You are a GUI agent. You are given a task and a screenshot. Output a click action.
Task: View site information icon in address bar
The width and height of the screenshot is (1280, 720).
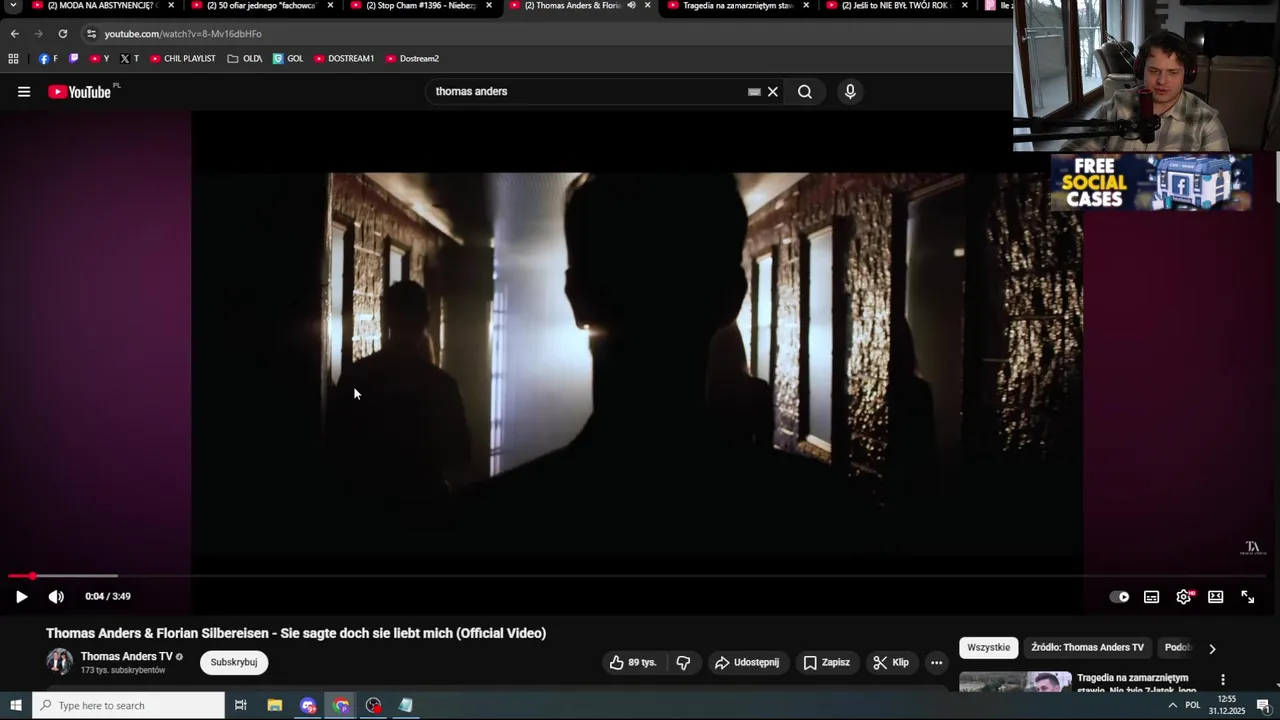(x=91, y=33)
